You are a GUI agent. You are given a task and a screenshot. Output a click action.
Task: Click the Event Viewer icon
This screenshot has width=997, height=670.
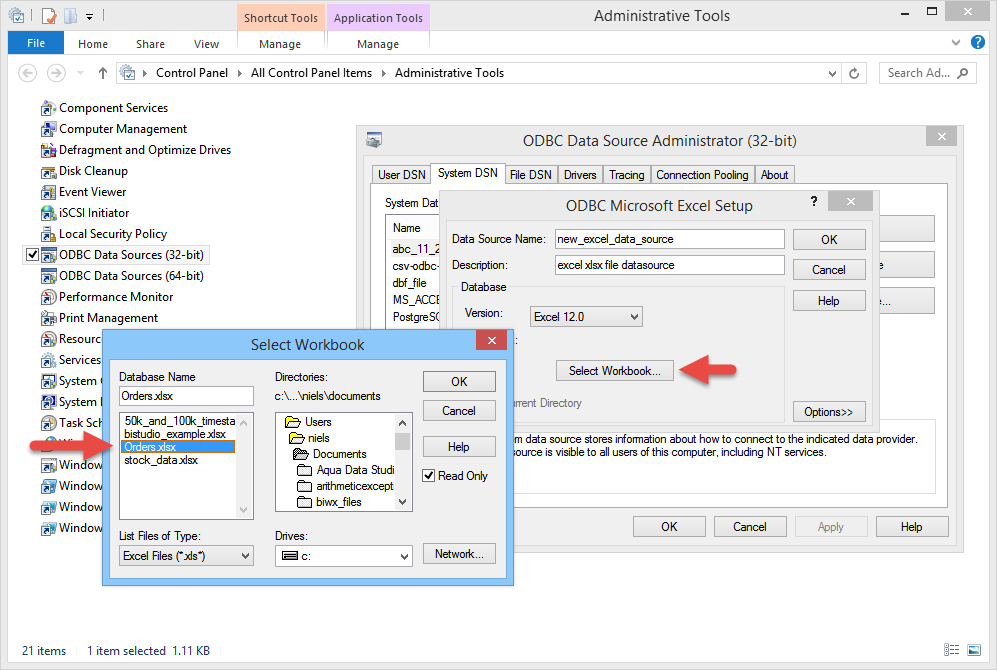(48, 193)
